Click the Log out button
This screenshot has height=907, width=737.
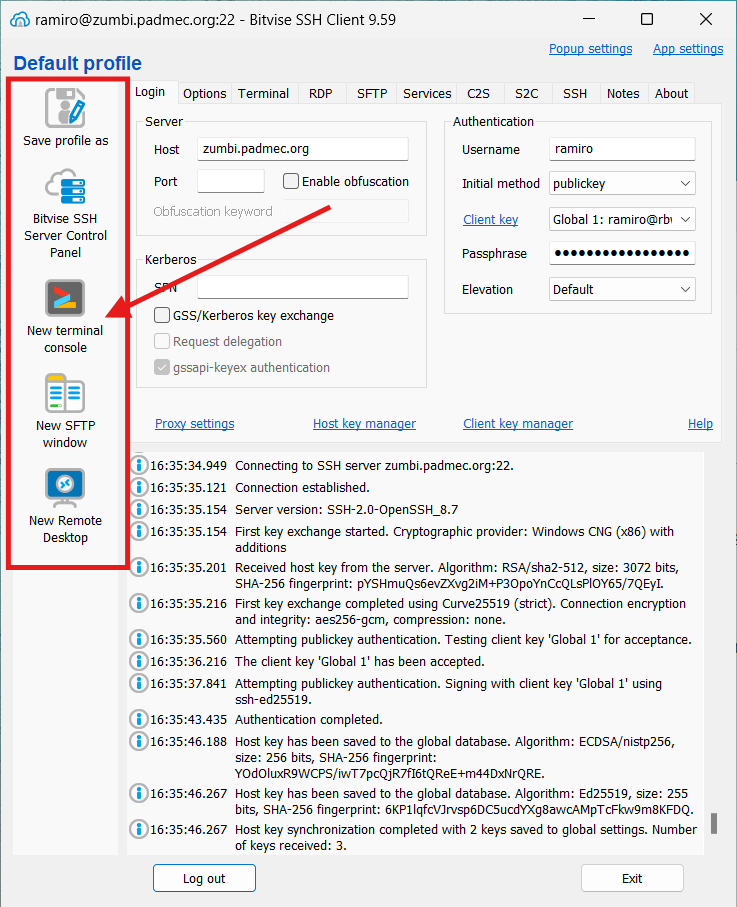[204, 878]
